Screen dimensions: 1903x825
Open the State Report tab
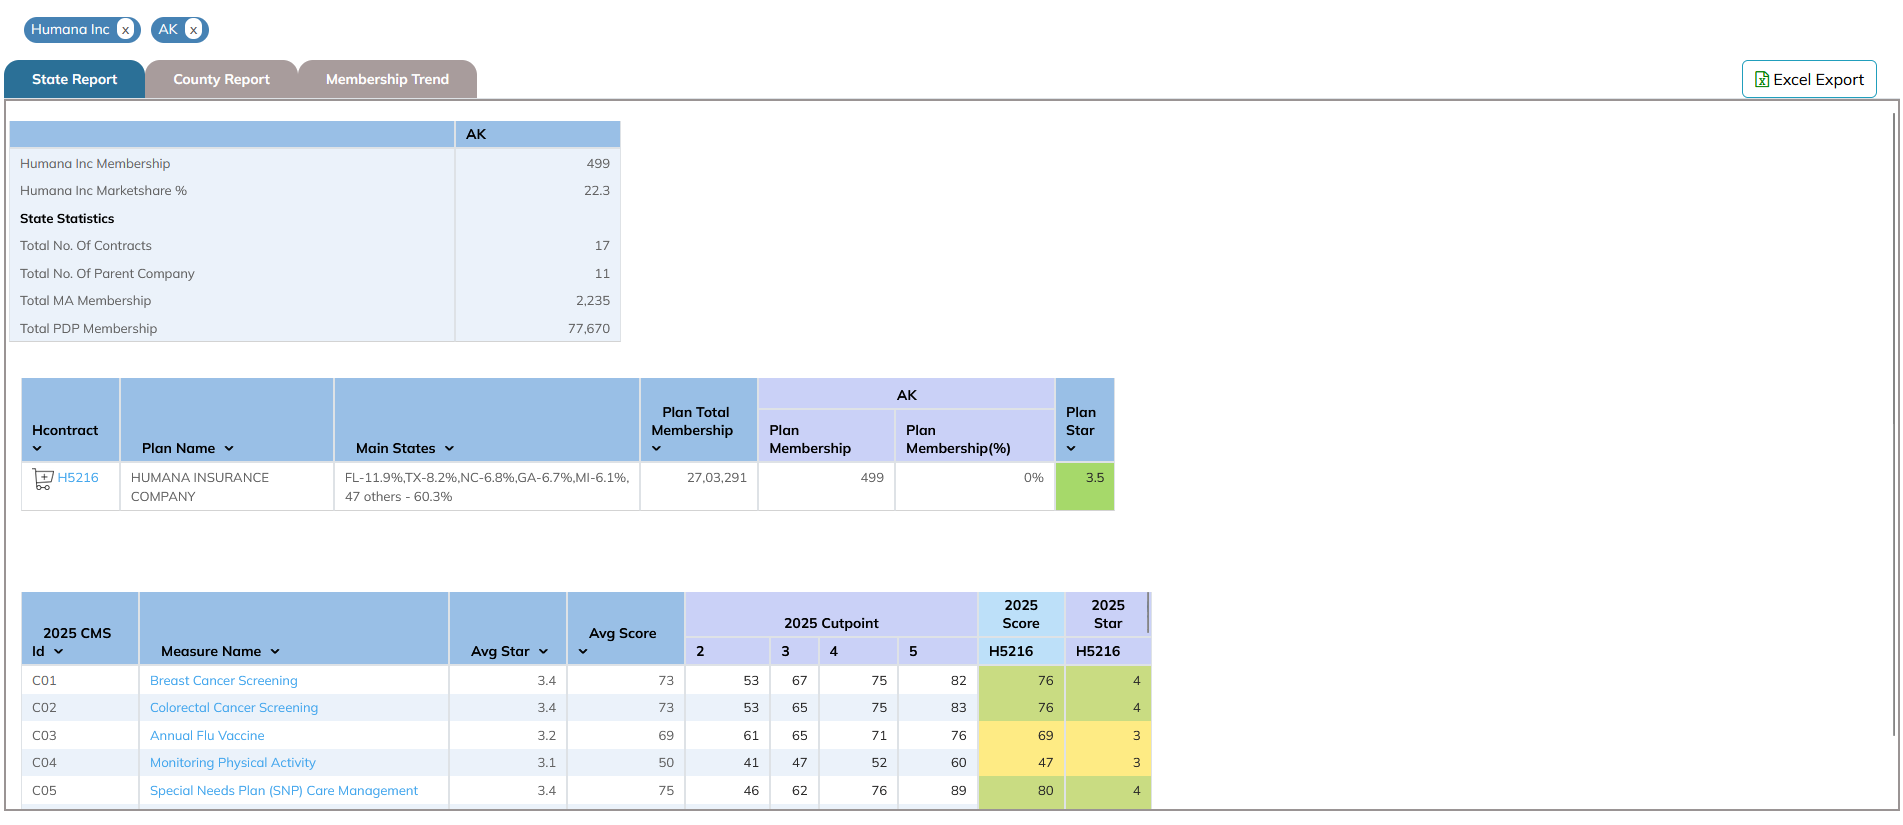[74, 79]
